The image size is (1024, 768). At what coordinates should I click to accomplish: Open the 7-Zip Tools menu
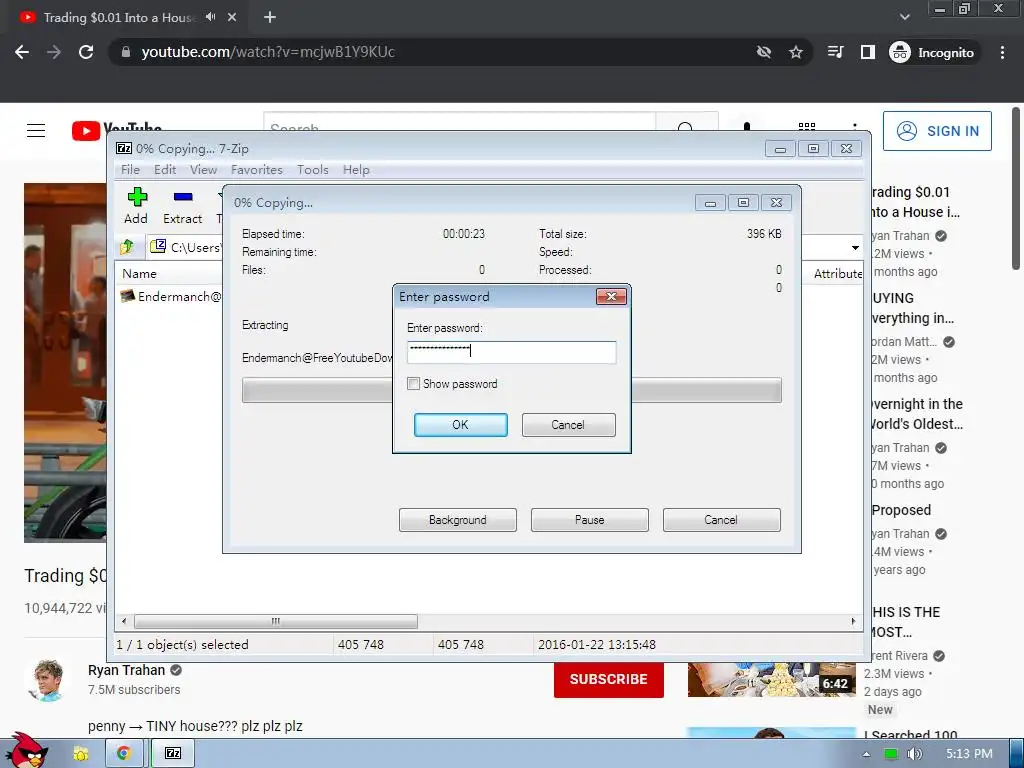(x=313, y=170)
